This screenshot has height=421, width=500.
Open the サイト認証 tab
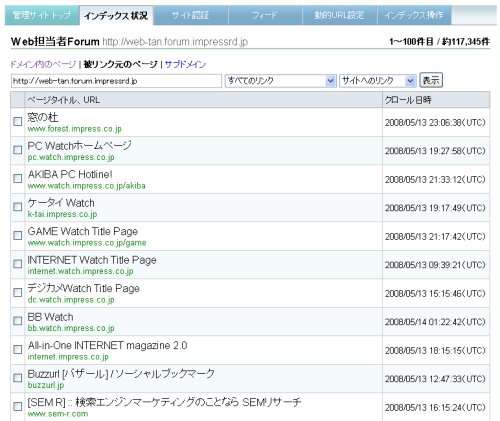click(191, 15)
